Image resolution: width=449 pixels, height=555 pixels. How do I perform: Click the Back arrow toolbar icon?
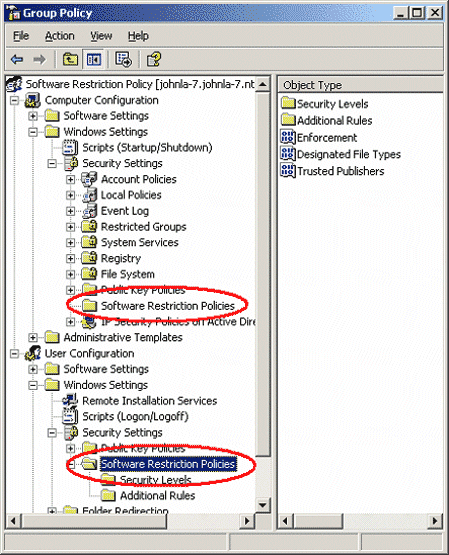click(17, 59)
